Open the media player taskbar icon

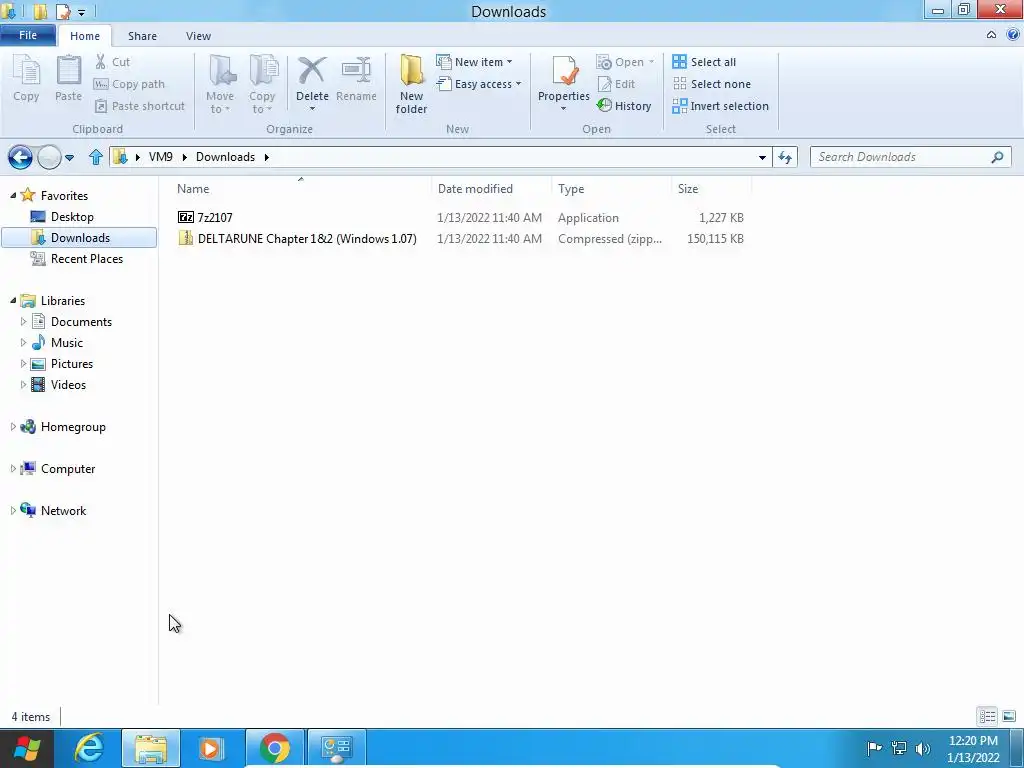pos(210,748)
